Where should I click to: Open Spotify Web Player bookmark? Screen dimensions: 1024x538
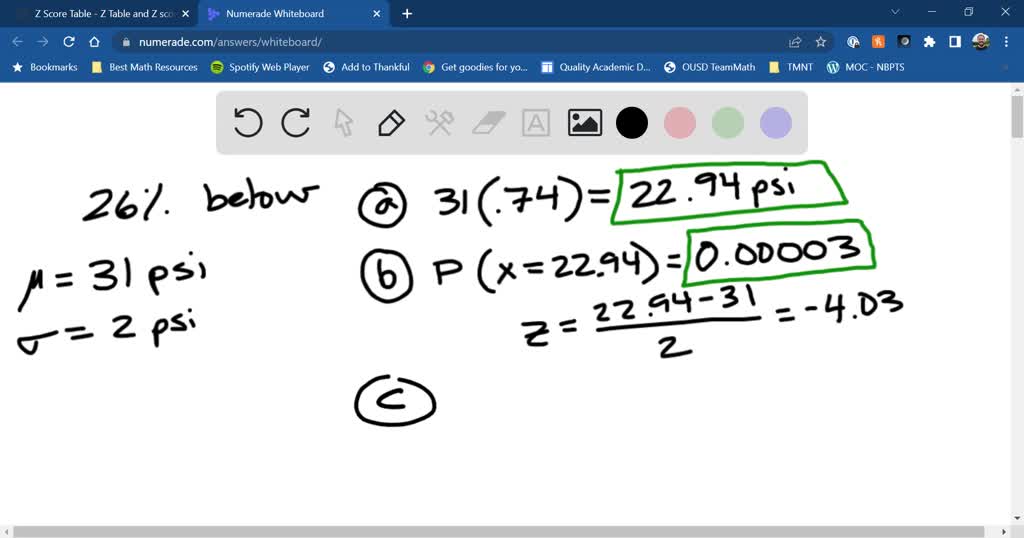(260, 67)
